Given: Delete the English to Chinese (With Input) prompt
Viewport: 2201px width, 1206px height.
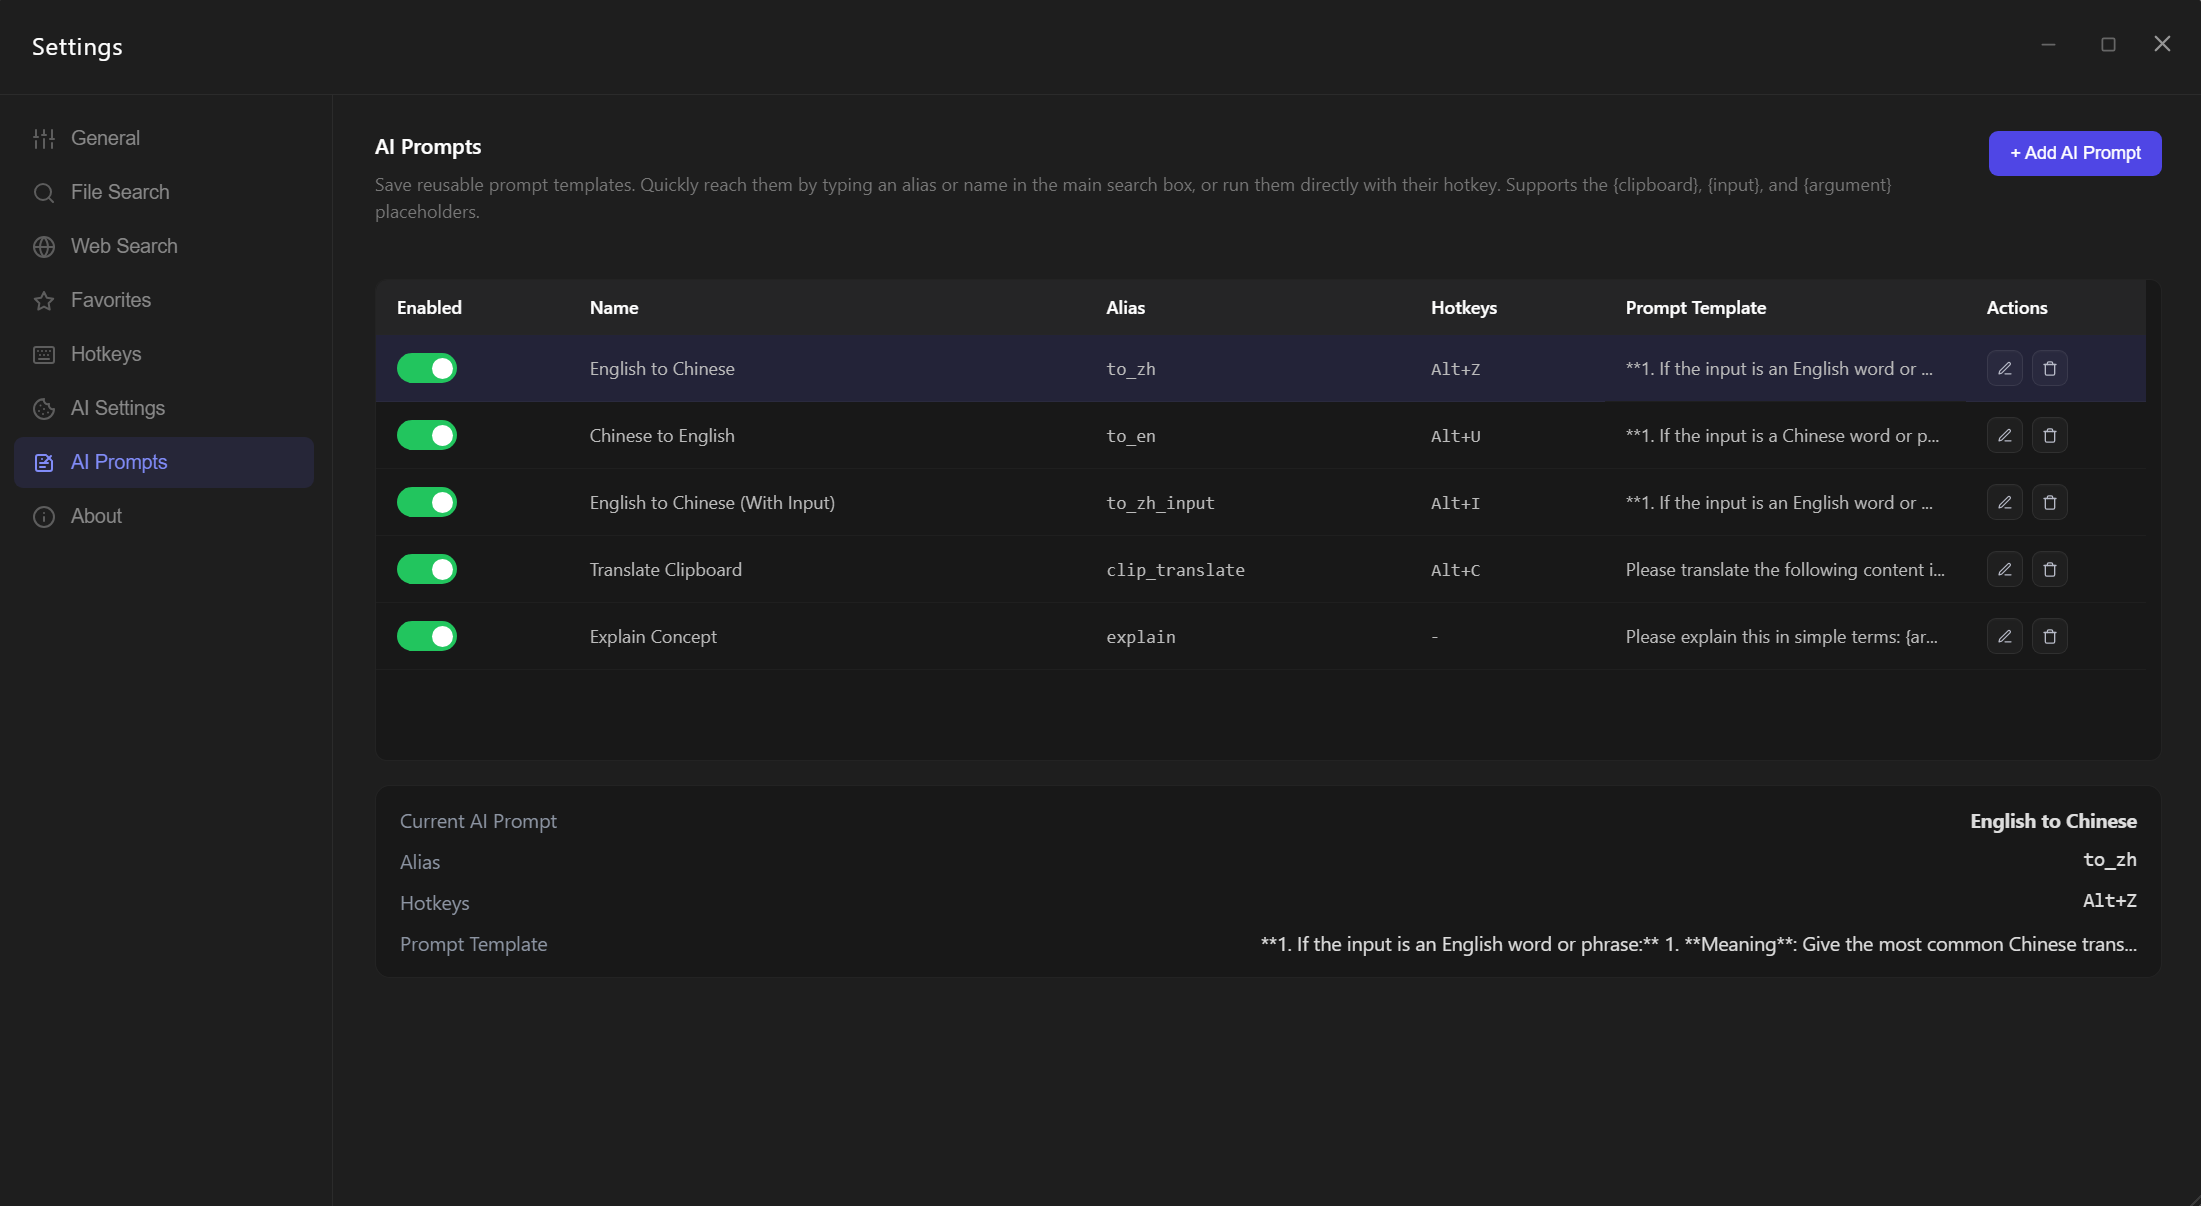Looking at the screenshot, I should click(2049, 503).
